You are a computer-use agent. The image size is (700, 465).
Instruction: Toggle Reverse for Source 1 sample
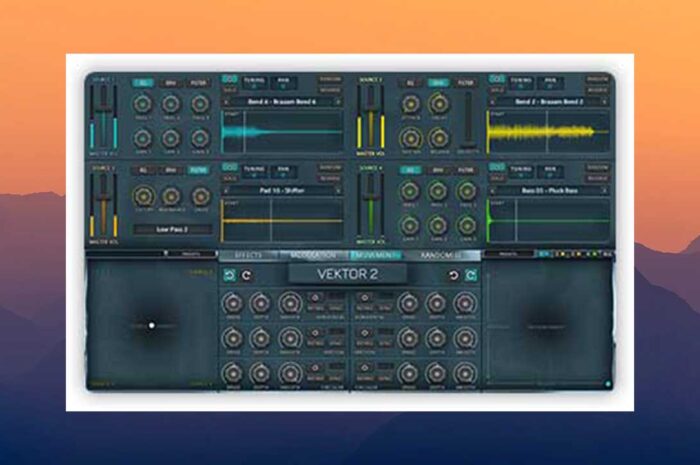330,91
